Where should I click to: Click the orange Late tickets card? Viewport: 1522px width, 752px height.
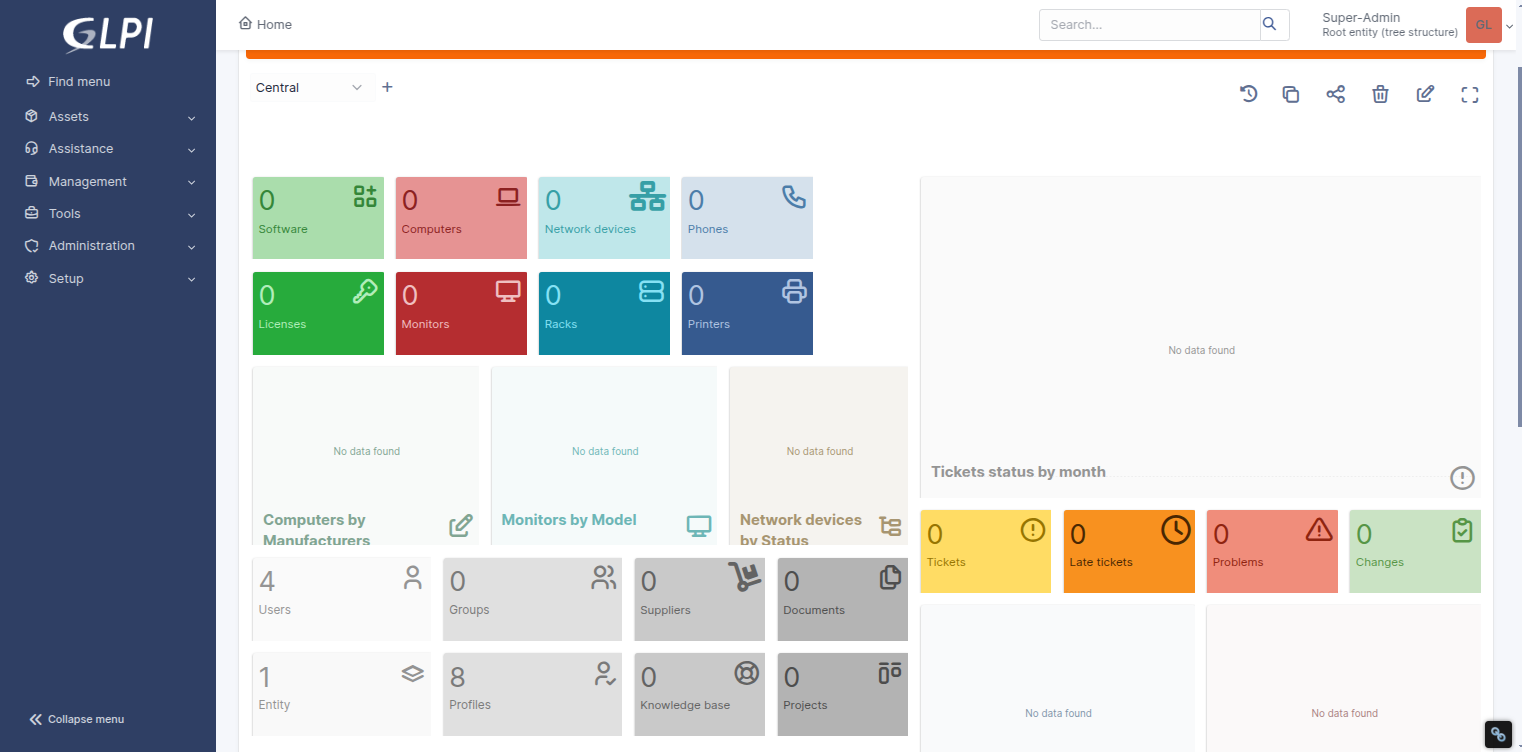(x=1128, y=551)
